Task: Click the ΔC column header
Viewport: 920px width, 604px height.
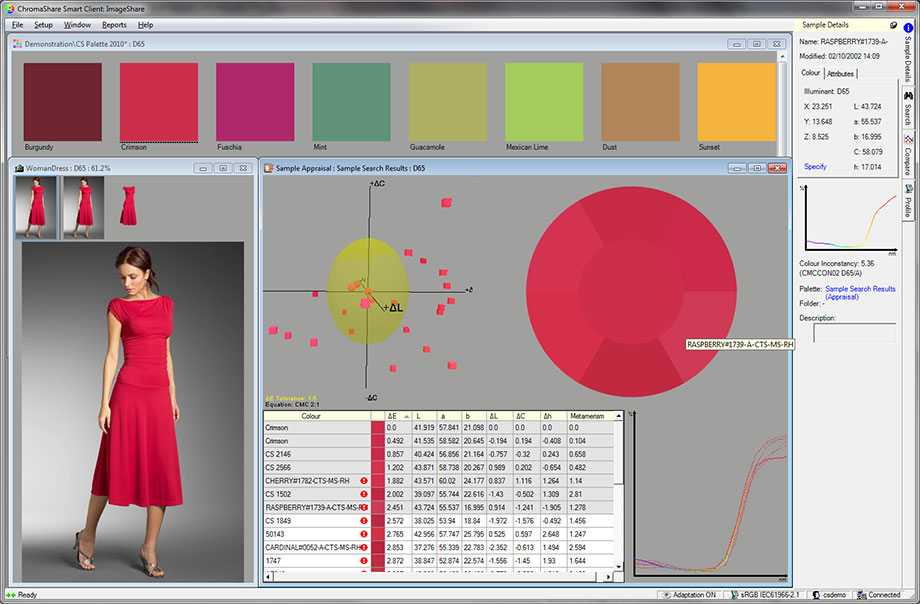Action: pos(526,416)
